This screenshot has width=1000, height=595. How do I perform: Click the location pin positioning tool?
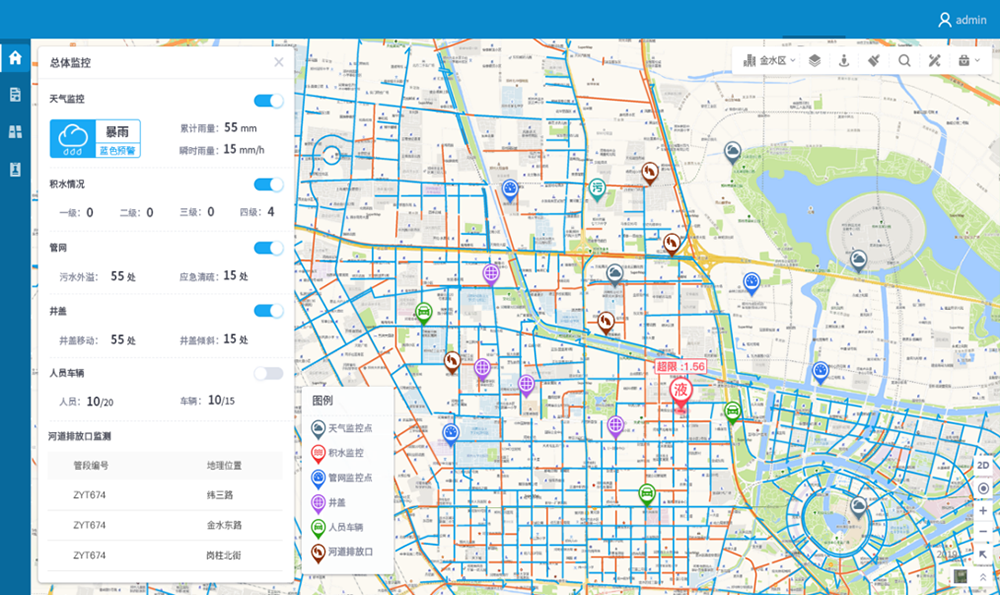point(844,61)
